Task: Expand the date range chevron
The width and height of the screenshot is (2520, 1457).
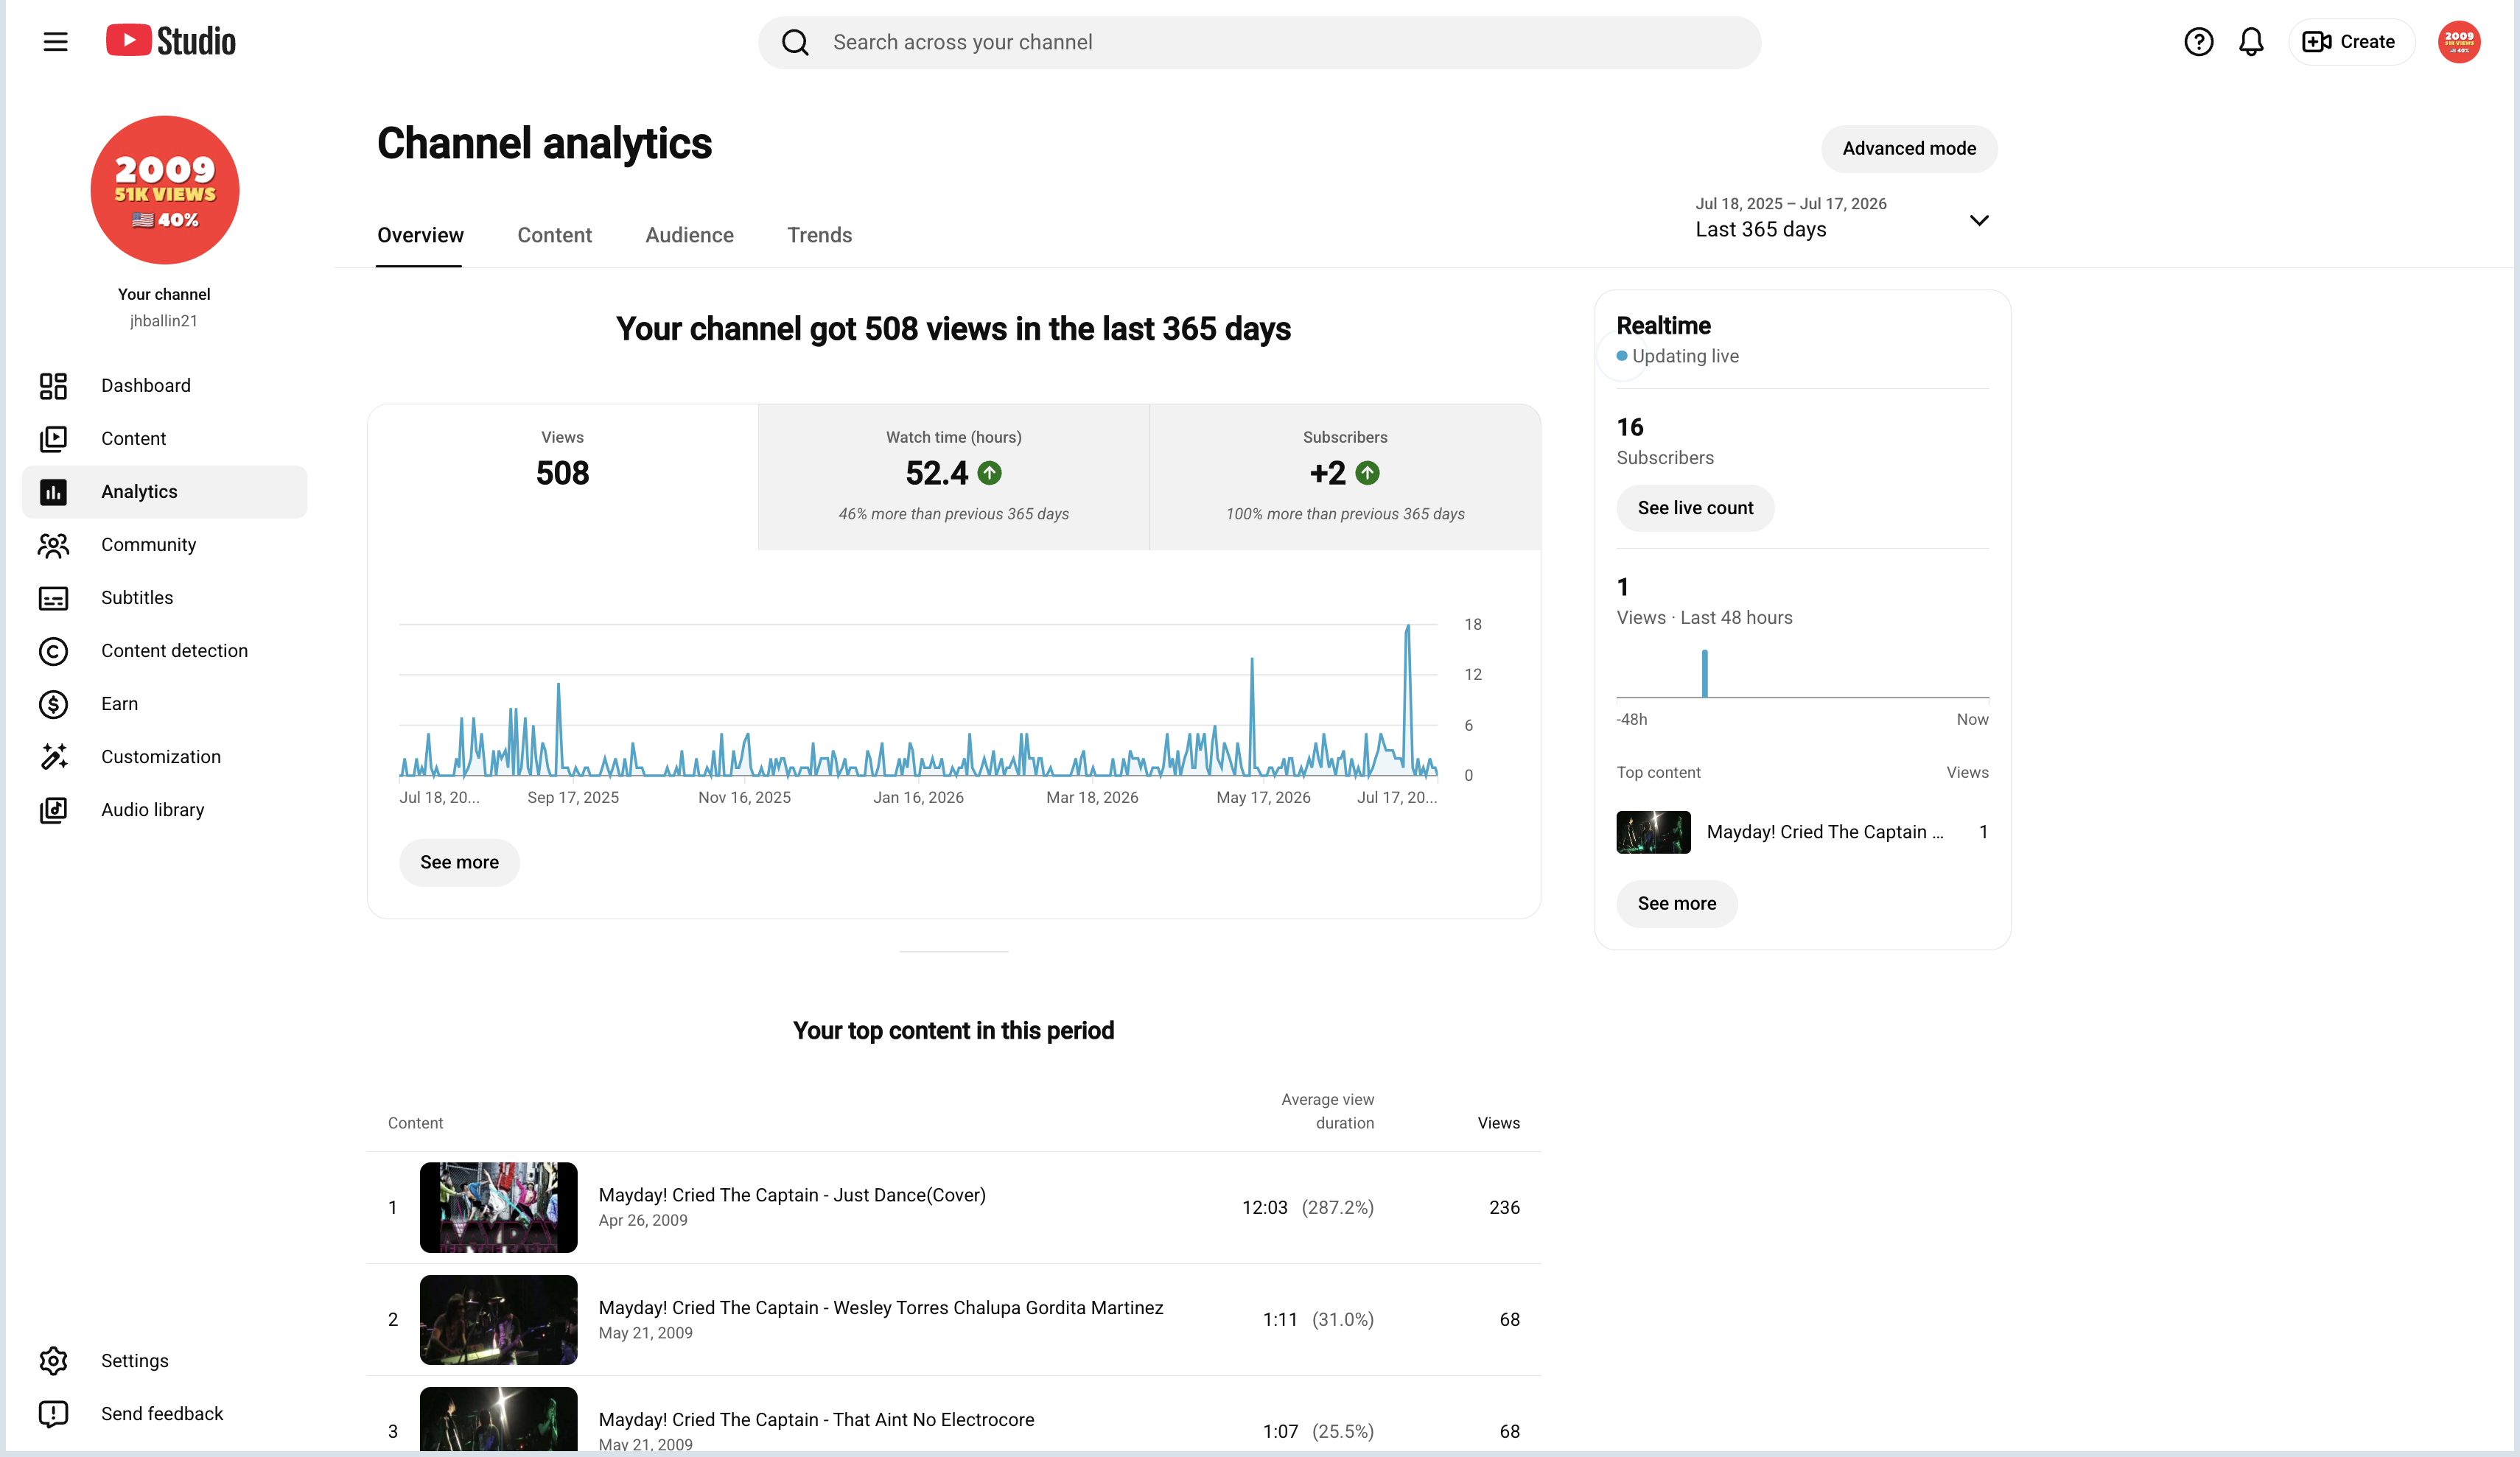Action: (1978, 220)
